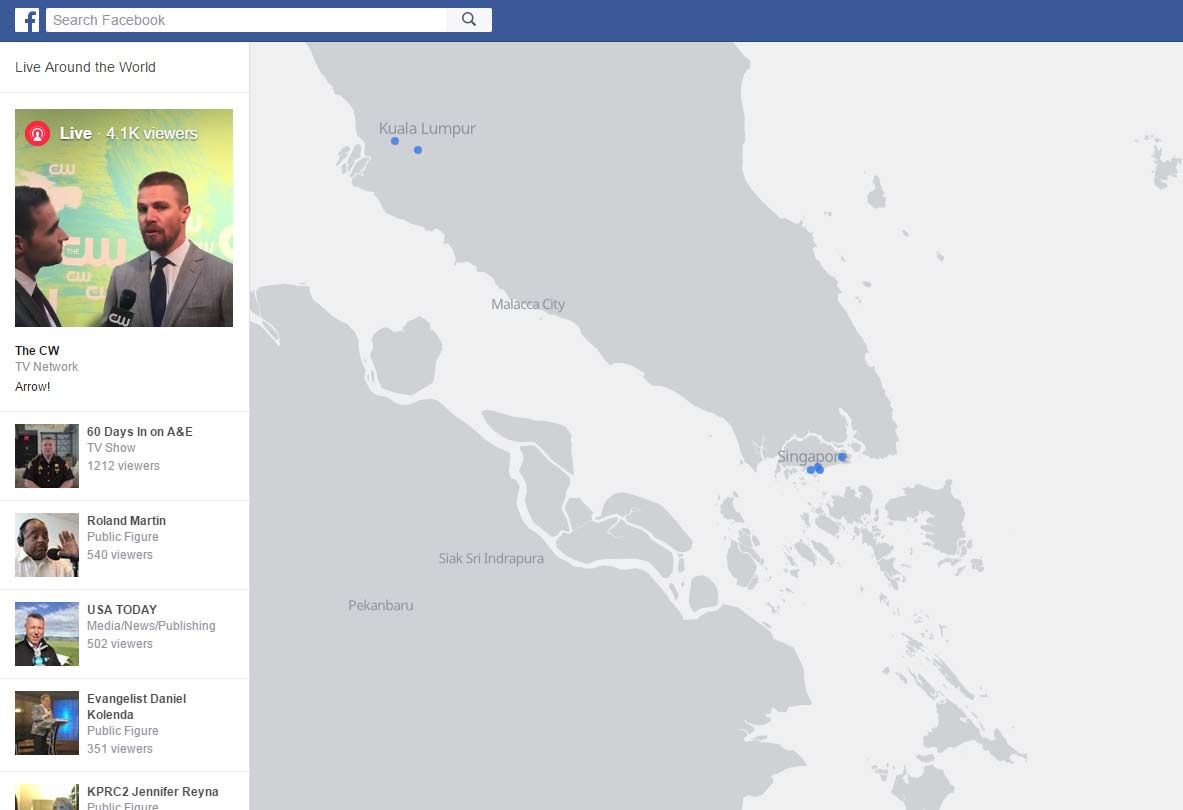Image resolution: width=1183 pixels, height=810 pixels.
Task: Click the search magnifying glass icon
Action: [x=468, y=19]
